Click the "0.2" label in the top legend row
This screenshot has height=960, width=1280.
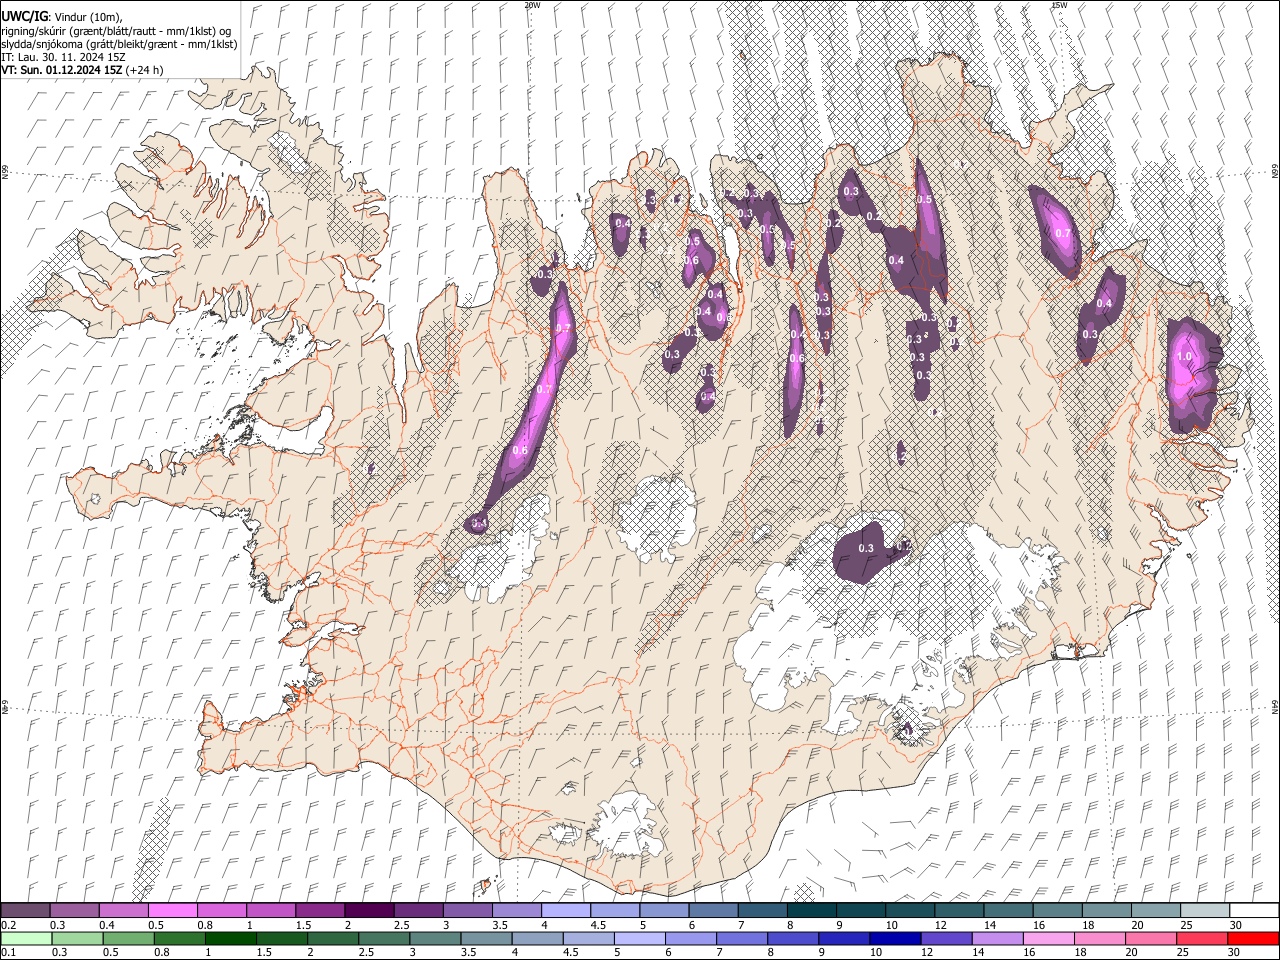pos(8,925)
